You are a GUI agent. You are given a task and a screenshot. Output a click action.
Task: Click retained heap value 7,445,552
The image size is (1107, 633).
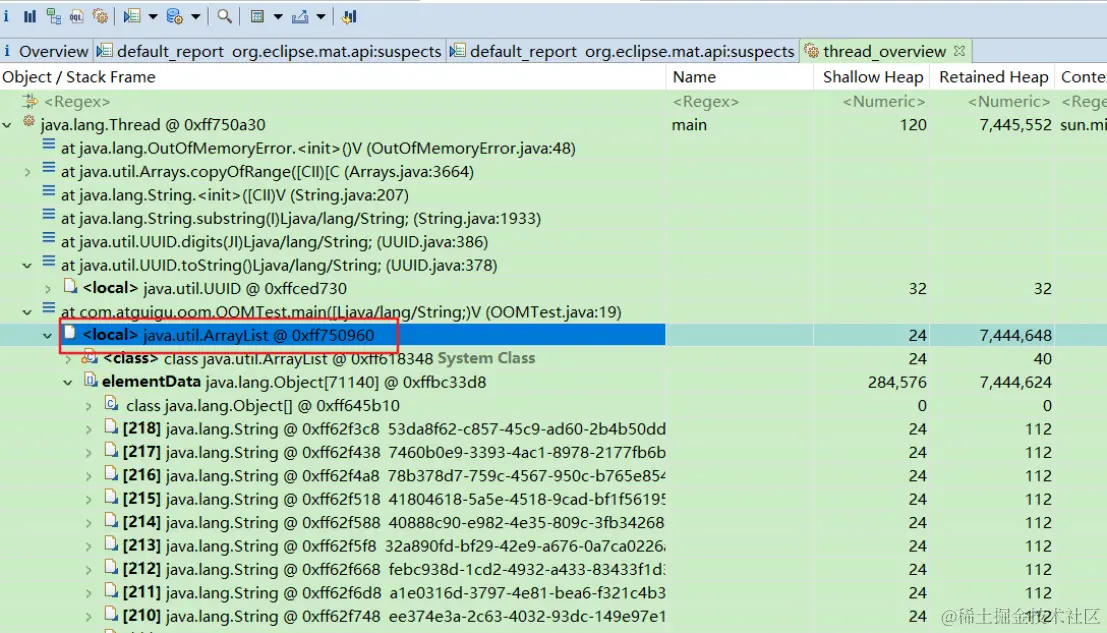click(x=1015, y=125)
